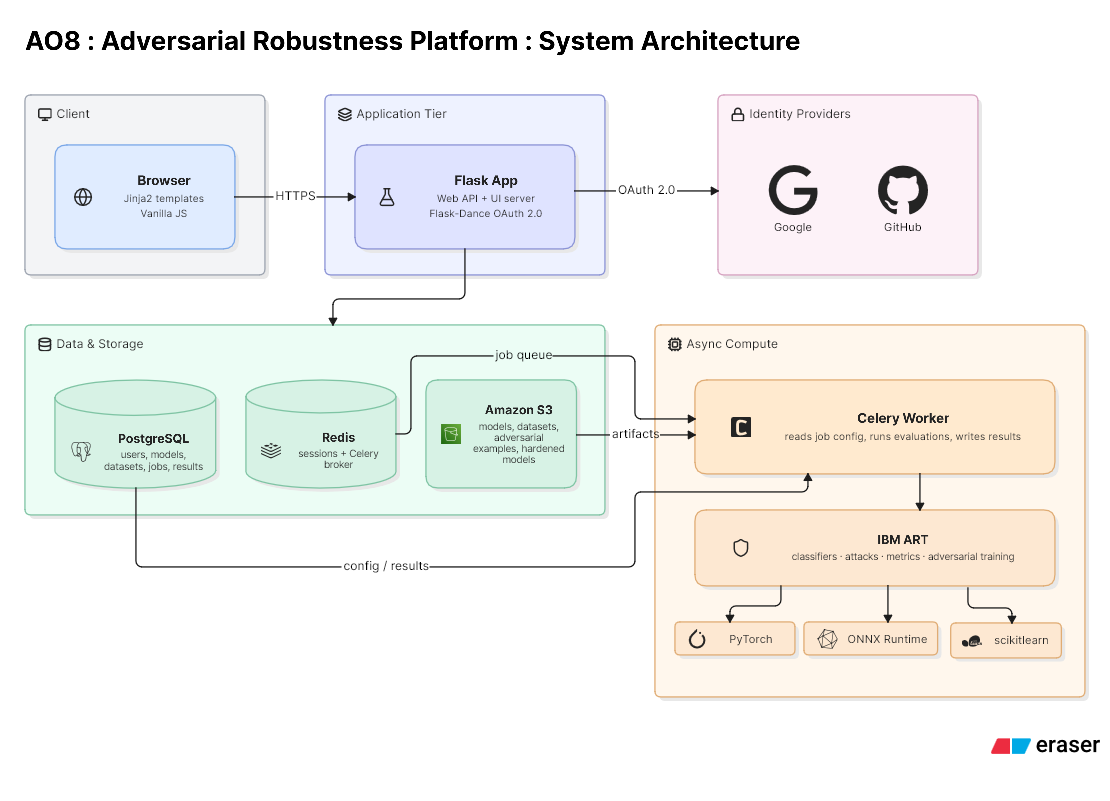Image resolution: width=1110 pixels, height=801 pixels.
Task: Click 'users, models, datasets, jobs, results' text
Action: 154,461
